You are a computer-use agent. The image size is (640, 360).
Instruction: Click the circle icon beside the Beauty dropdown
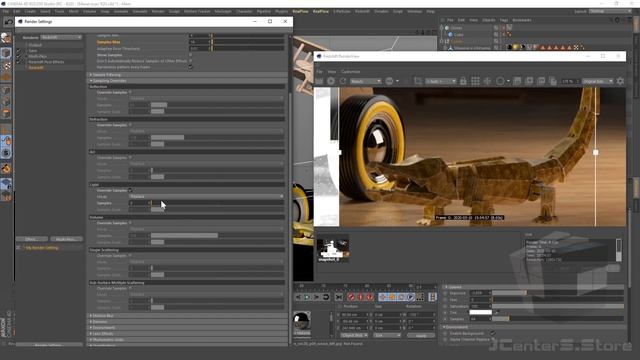389,81
